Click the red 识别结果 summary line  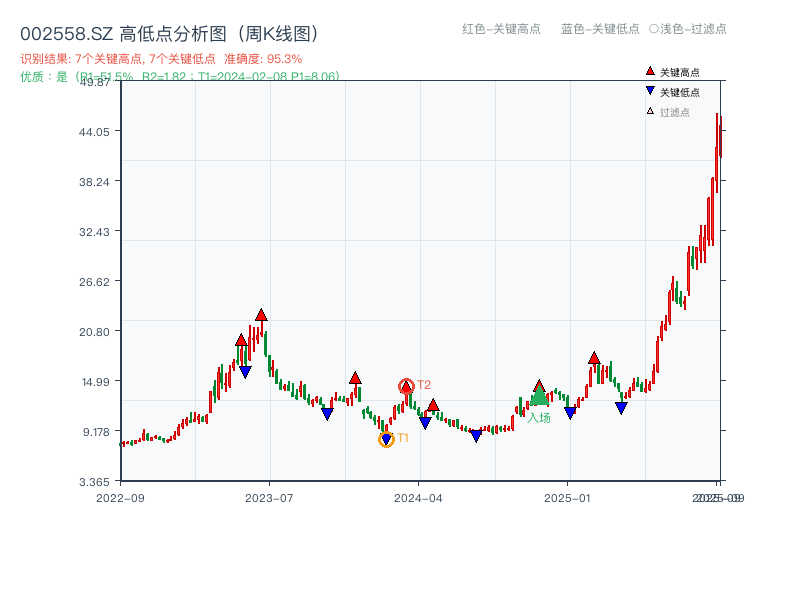click(161, 59)
